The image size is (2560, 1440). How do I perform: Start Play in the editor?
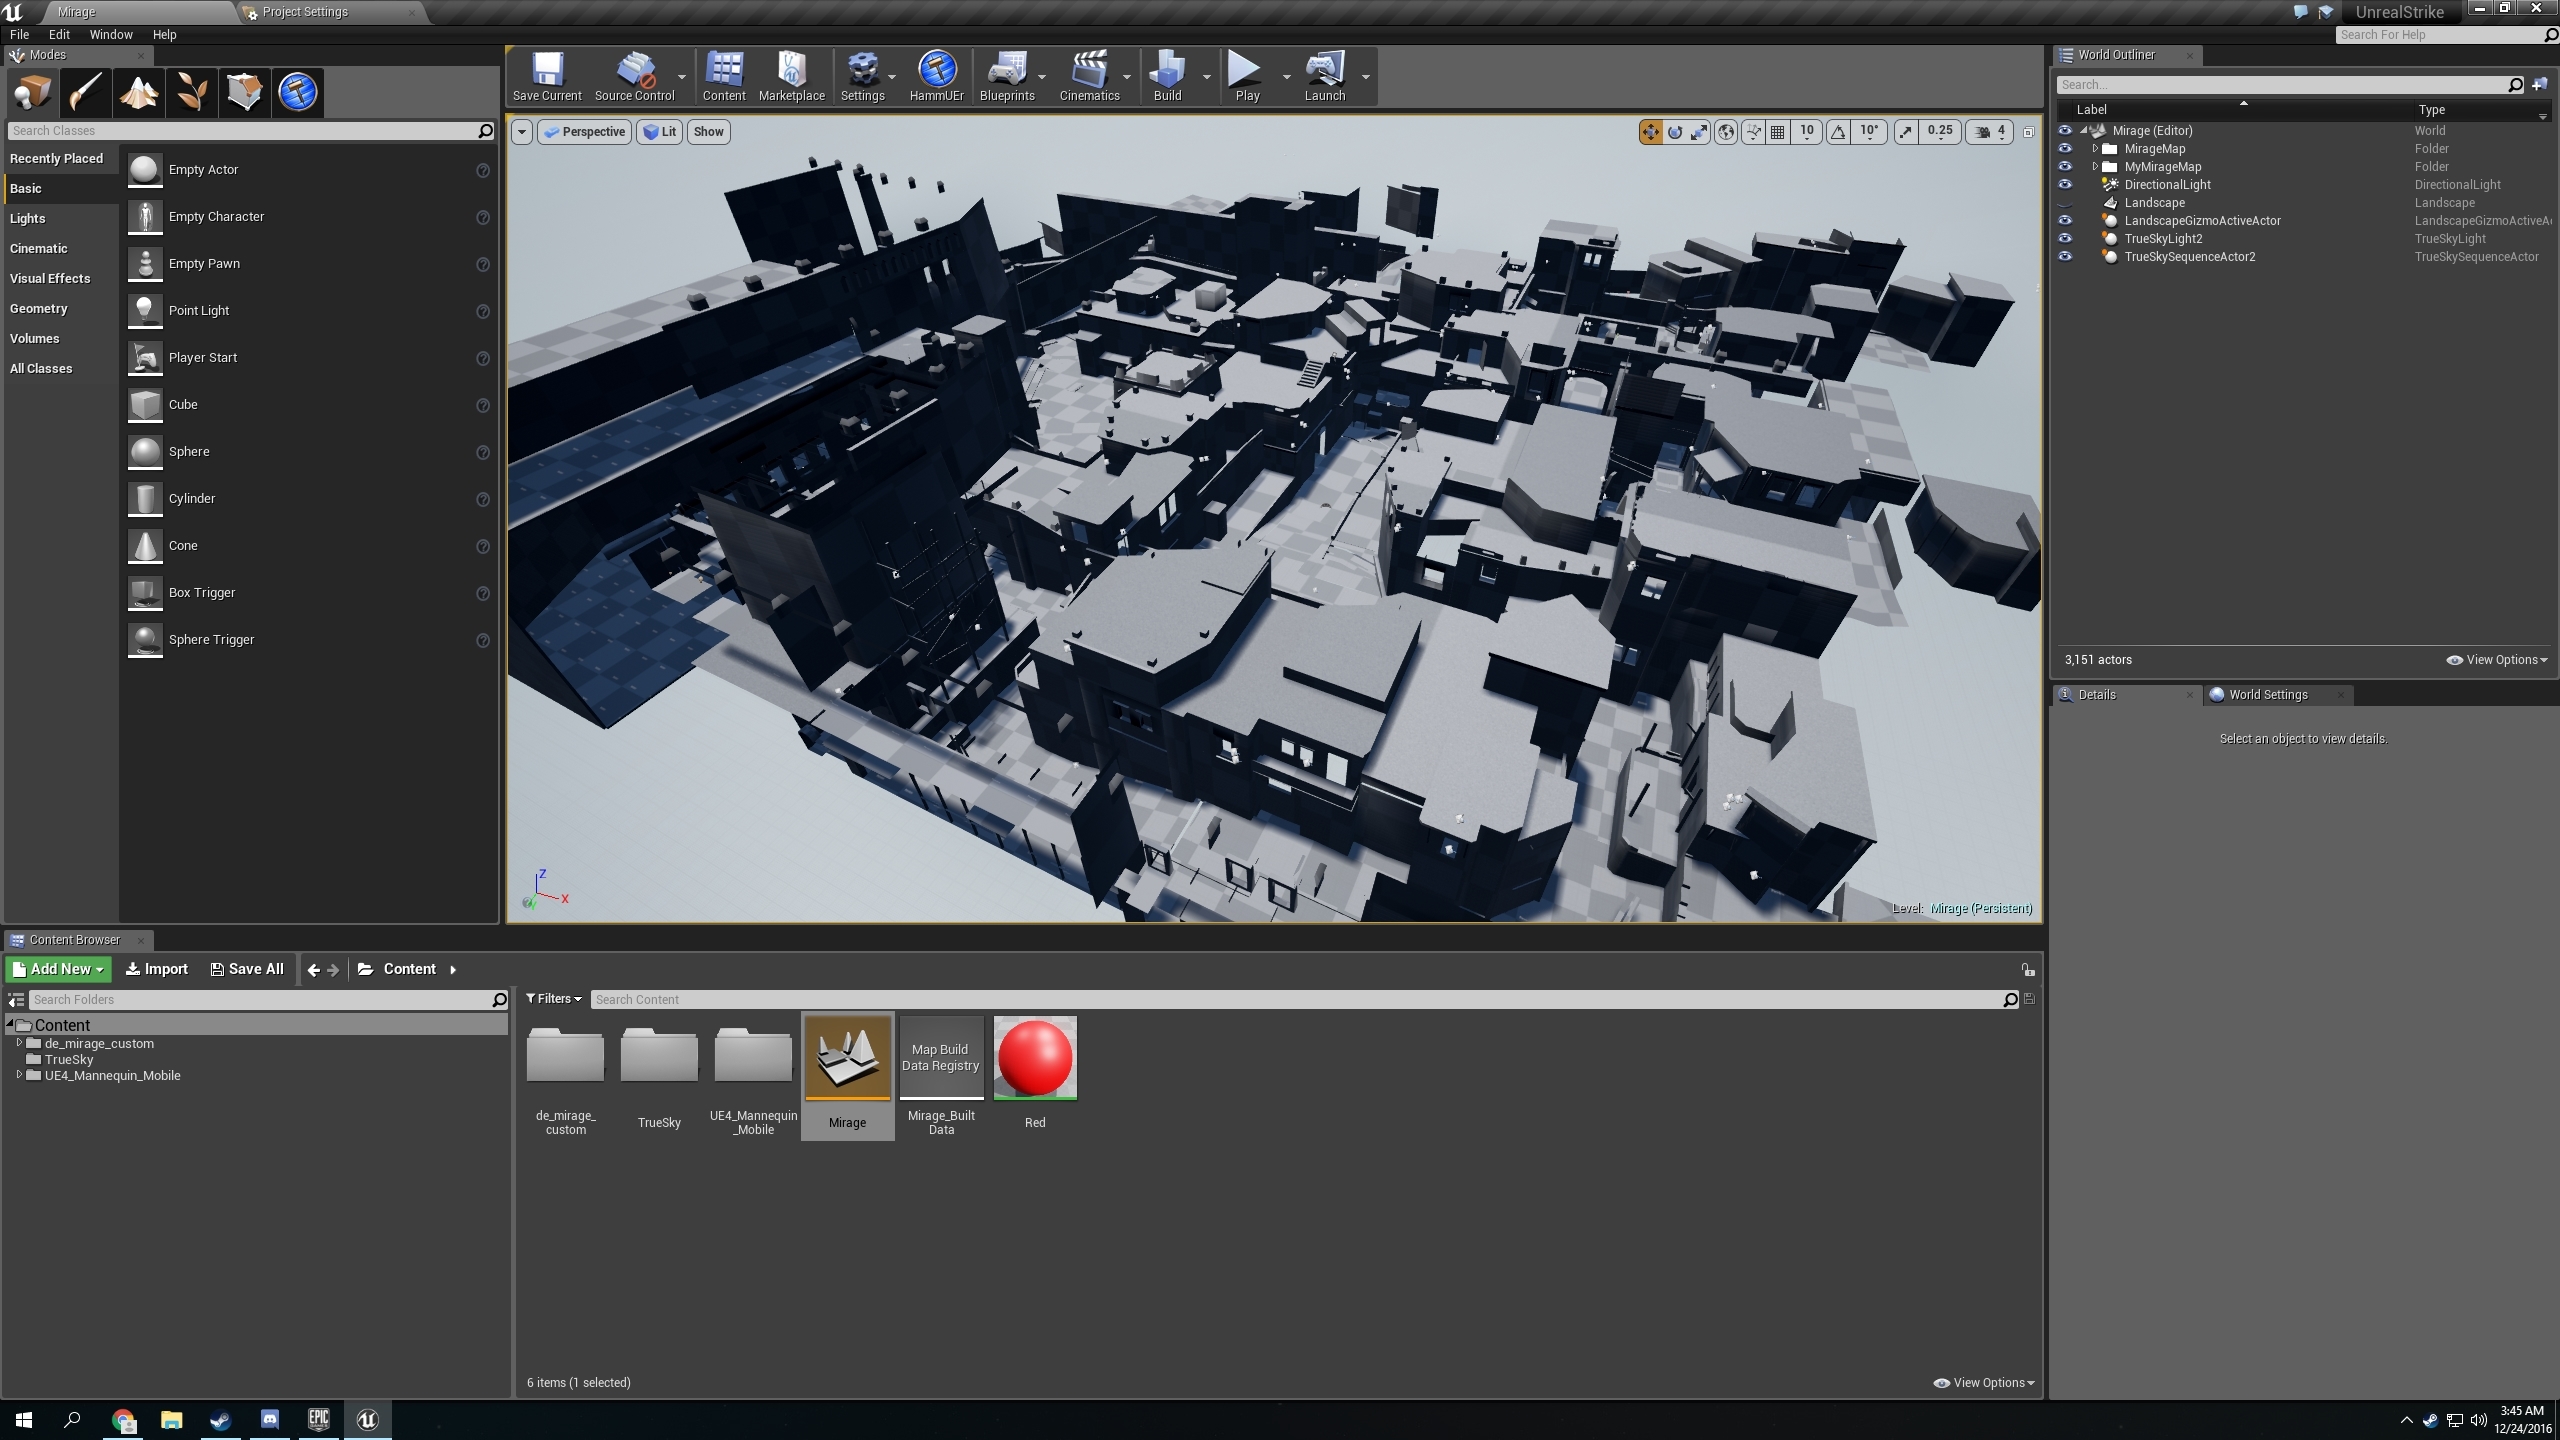click(1247, 77)
